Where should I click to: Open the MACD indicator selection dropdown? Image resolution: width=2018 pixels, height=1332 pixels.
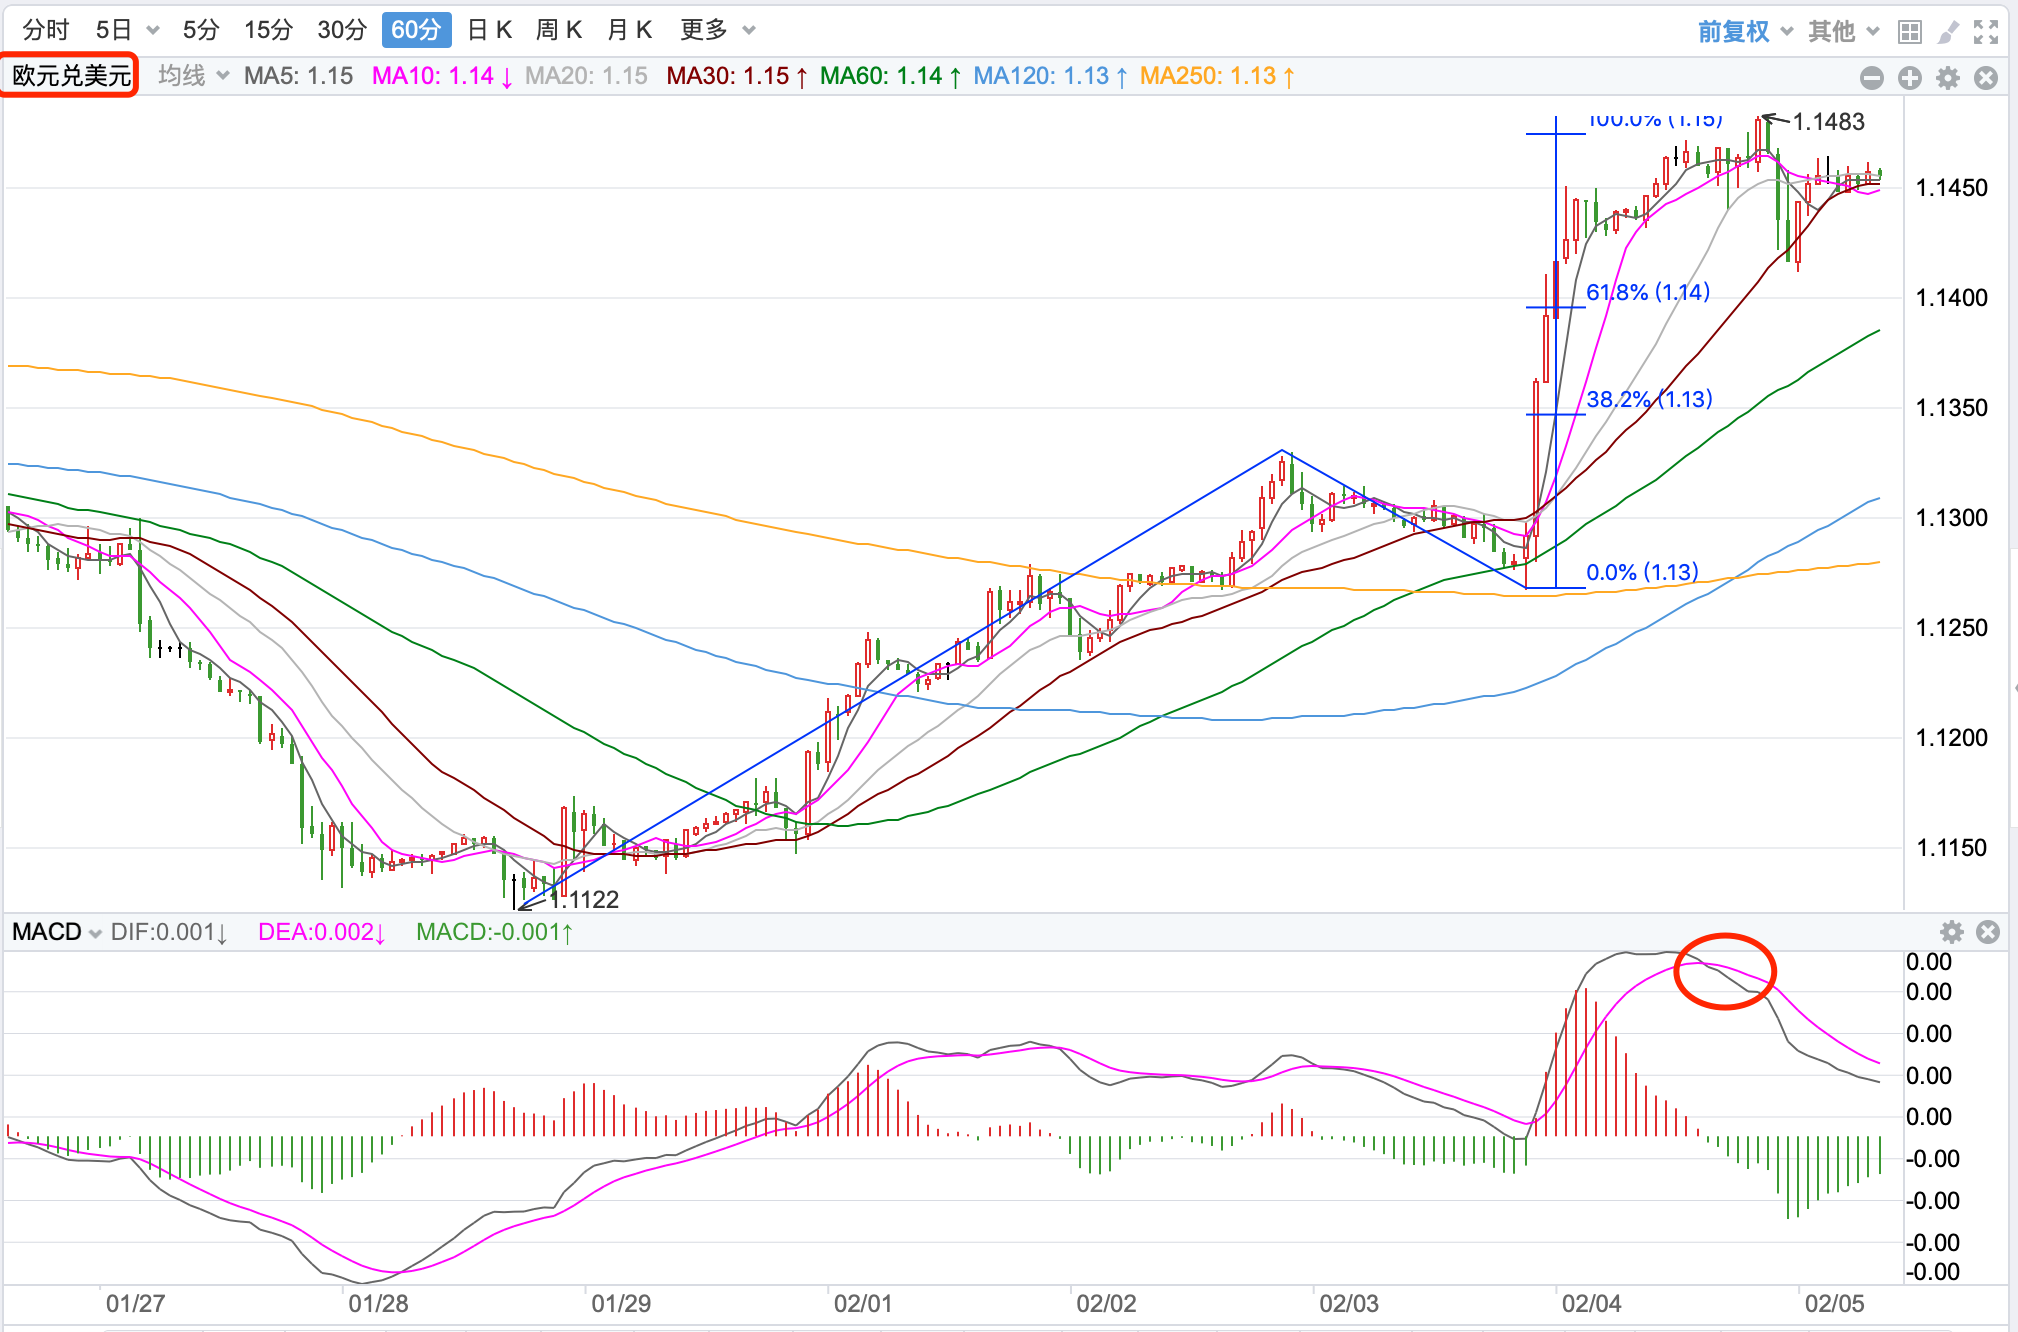pyautogui.click(x=56, y=932)
